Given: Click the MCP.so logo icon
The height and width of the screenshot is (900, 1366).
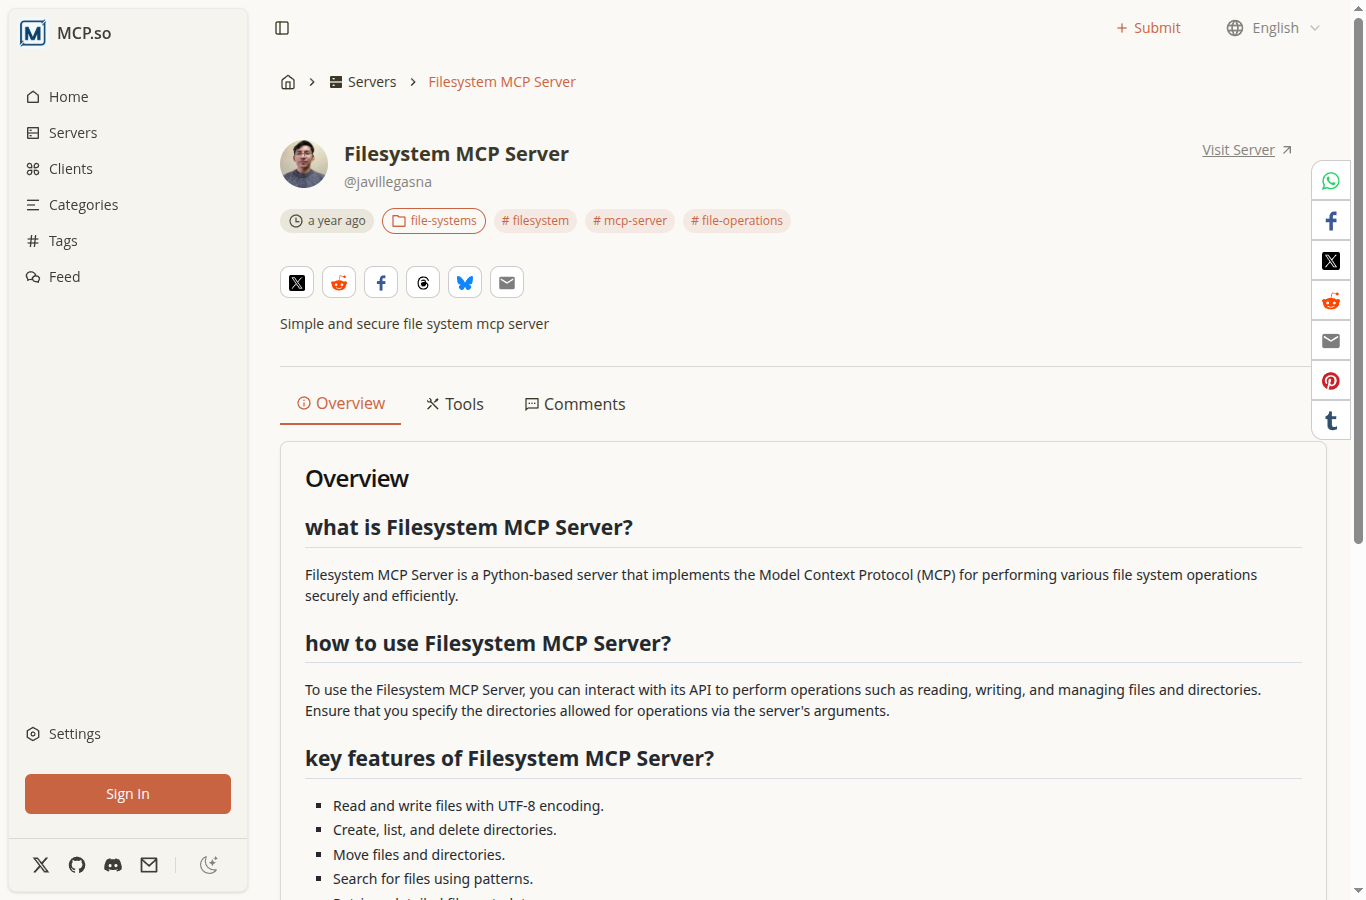Looking at the screenshot, I should click(33, 33).
